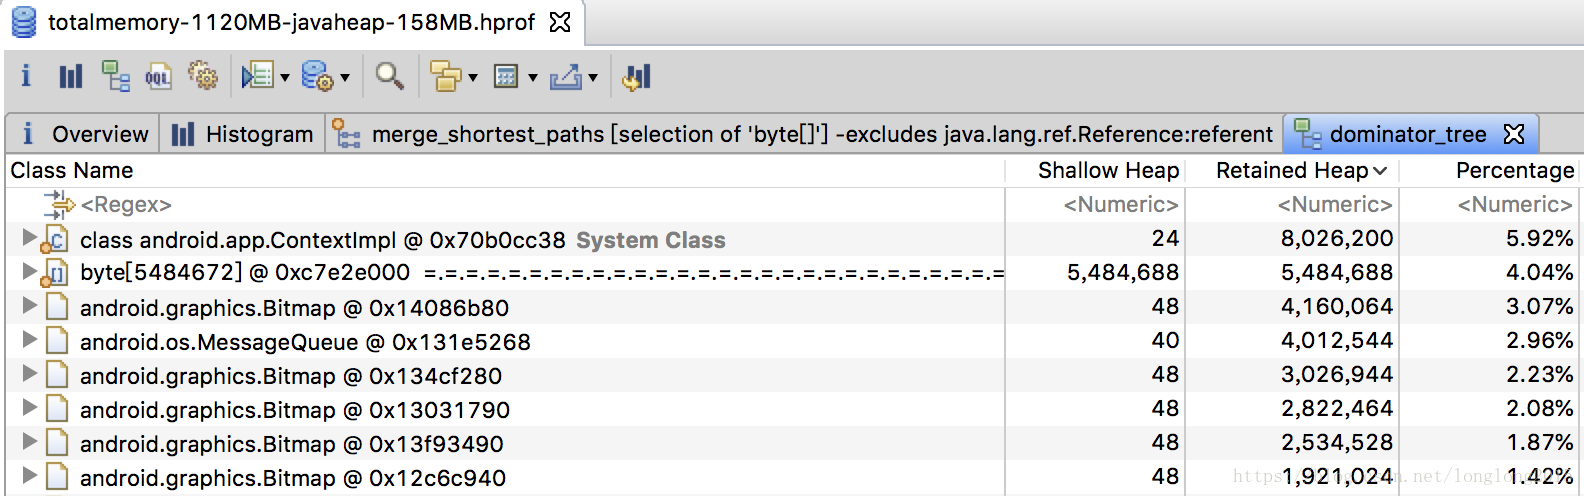This screenshot has height=496, width=1584.
Task: Expand the android.os.MessageQueue row
Action: coord(29,340)
